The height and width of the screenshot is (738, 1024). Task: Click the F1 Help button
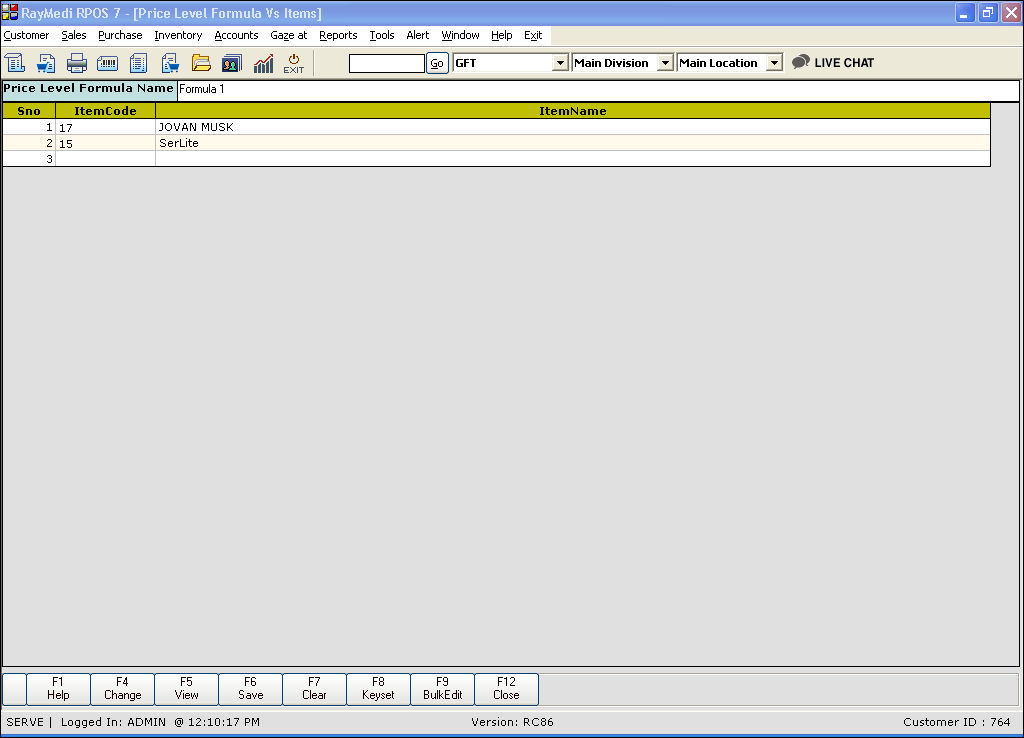point(58,689)
